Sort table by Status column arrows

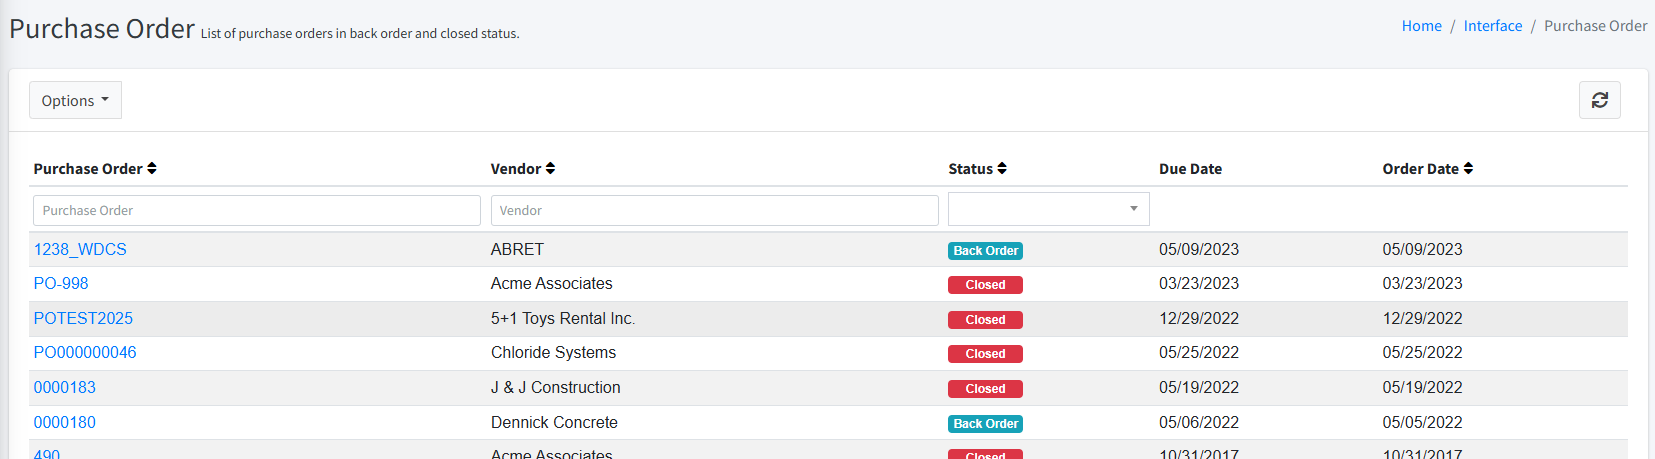[1002, 169]
